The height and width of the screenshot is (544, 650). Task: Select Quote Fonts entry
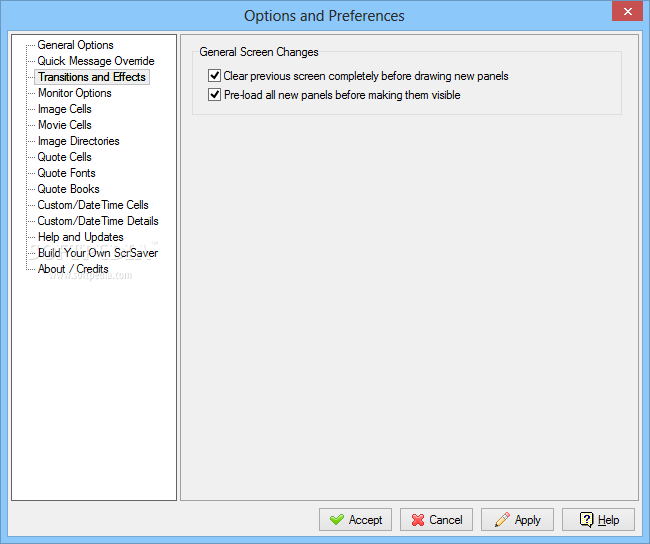[66, 173]
